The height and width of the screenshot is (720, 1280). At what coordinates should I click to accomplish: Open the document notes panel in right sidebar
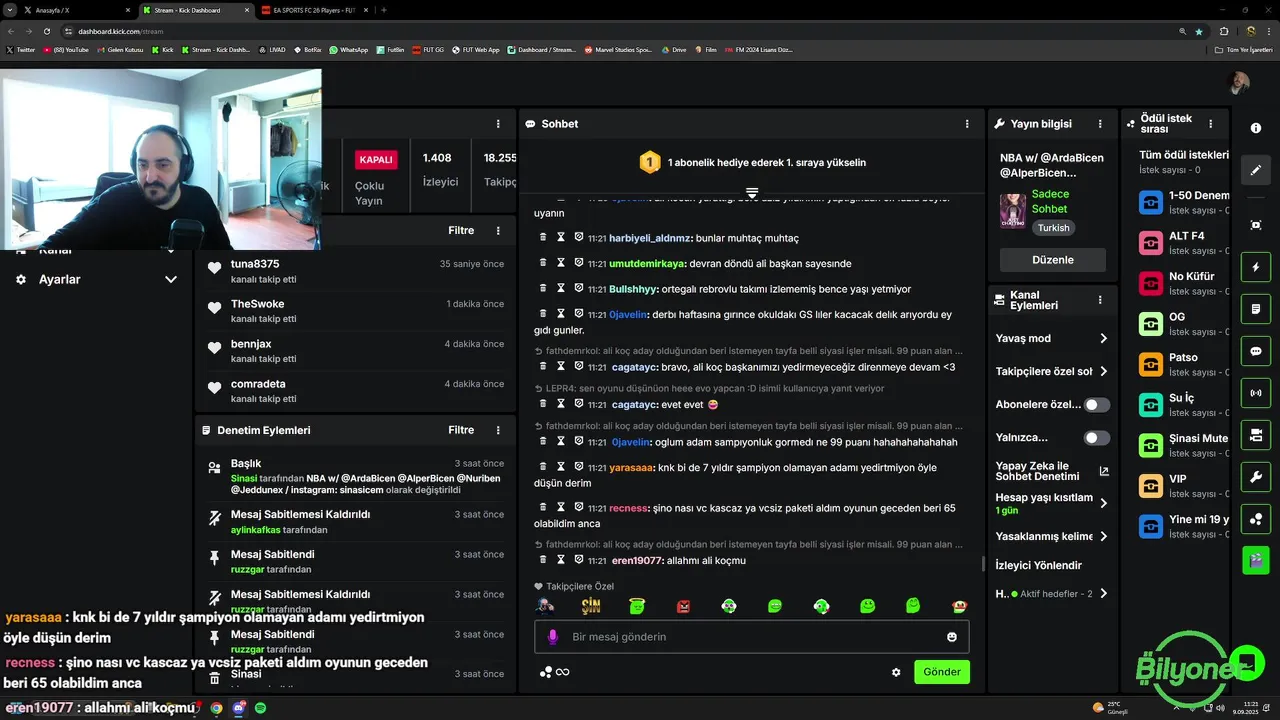click(1256, 310)
